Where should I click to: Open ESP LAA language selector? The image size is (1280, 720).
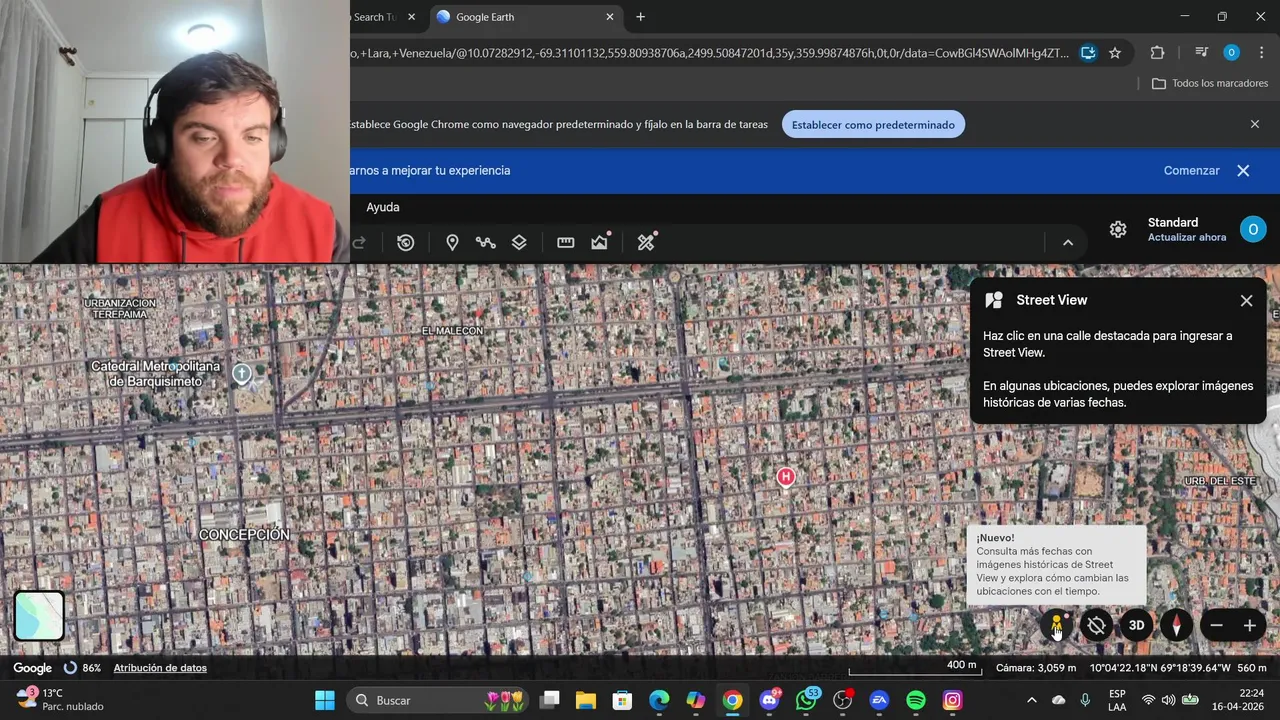tap(1117, 700)
